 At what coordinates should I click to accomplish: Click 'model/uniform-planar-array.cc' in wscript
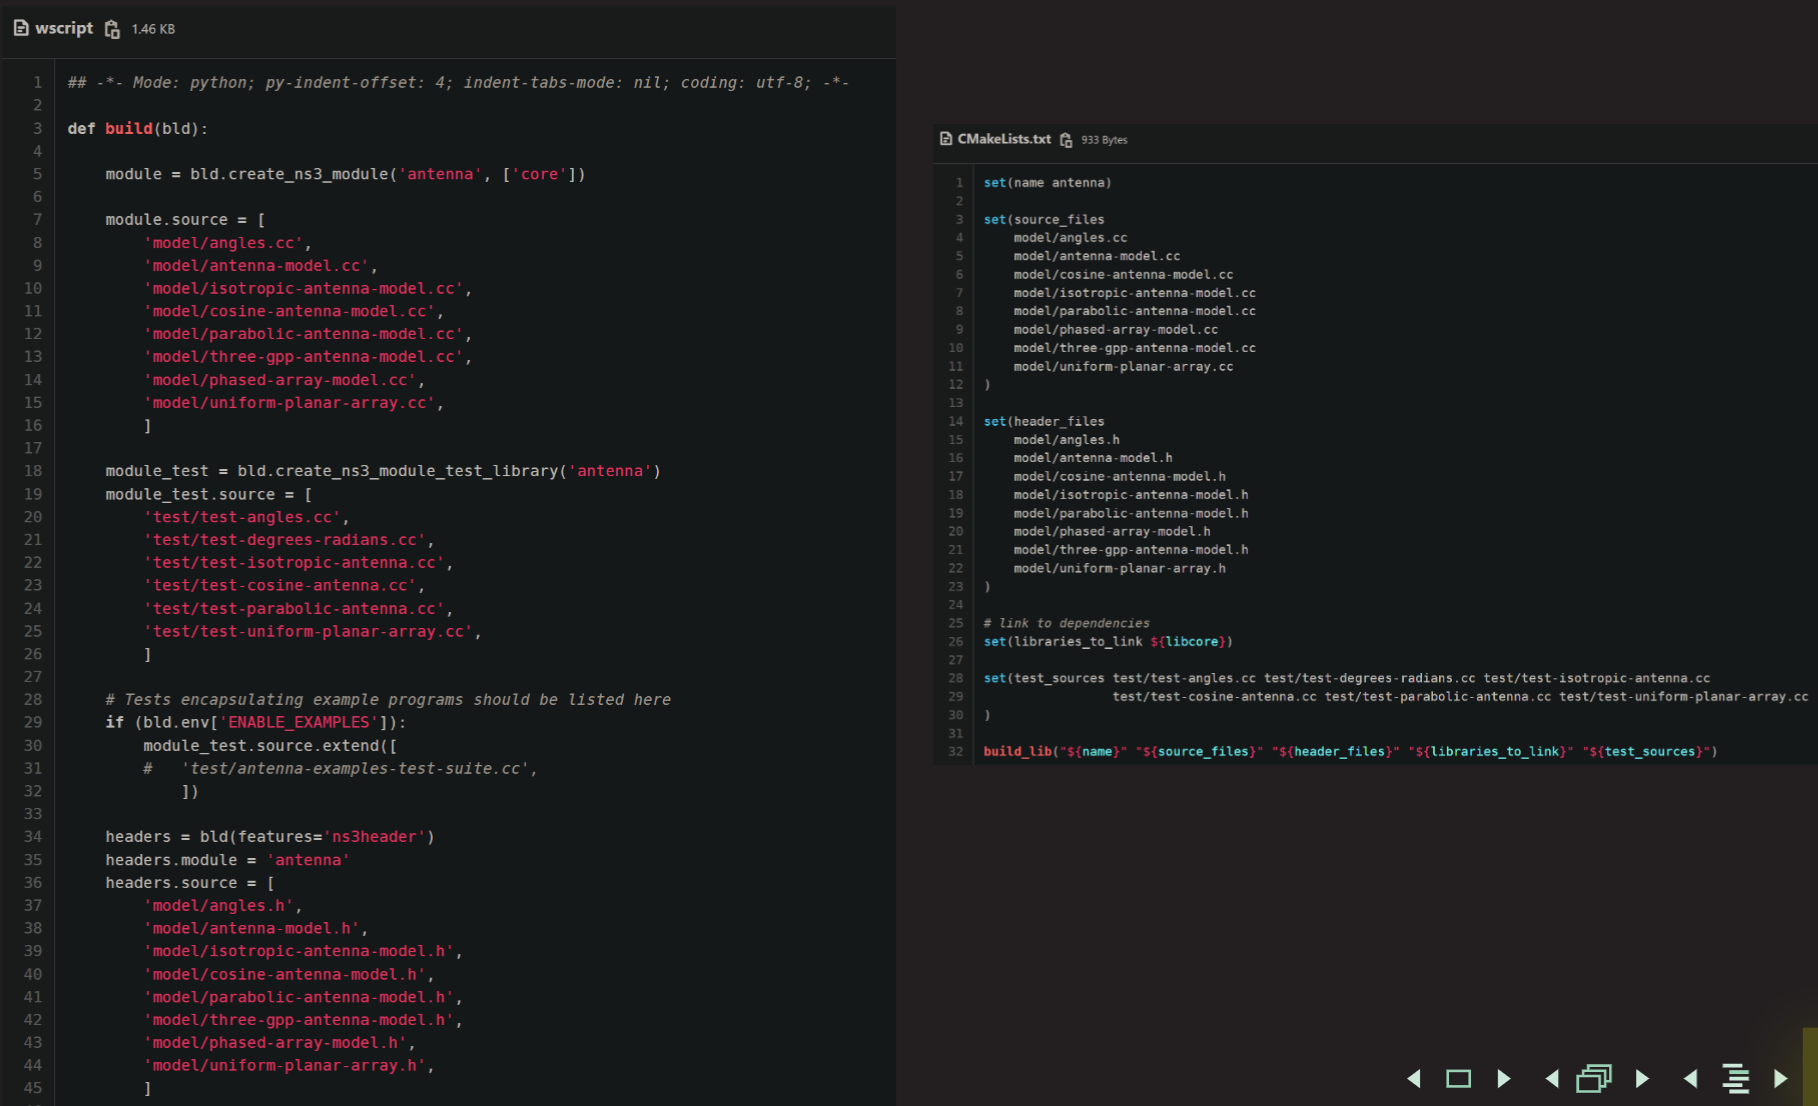(x=290, y=402)
